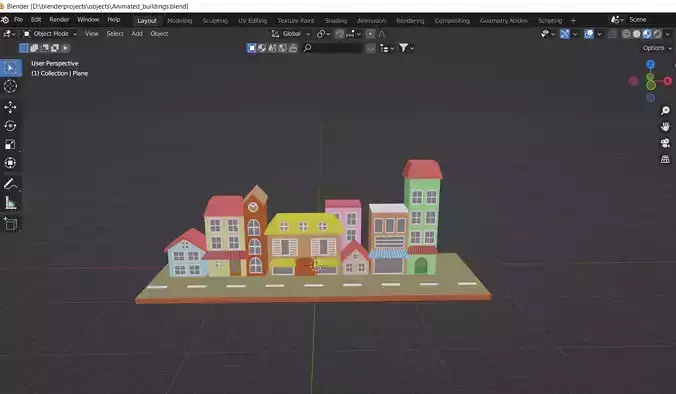Switch to the Modeling workspace tab

tap(179, 21)
